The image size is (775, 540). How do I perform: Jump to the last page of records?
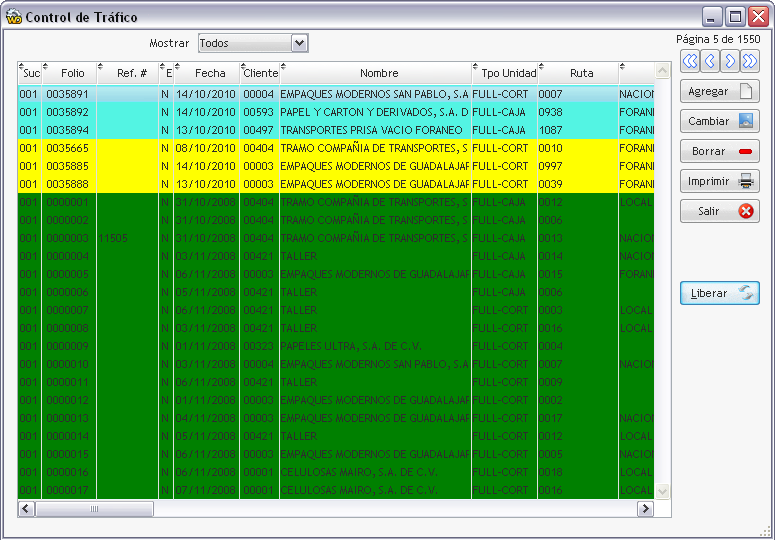point(749,61)
